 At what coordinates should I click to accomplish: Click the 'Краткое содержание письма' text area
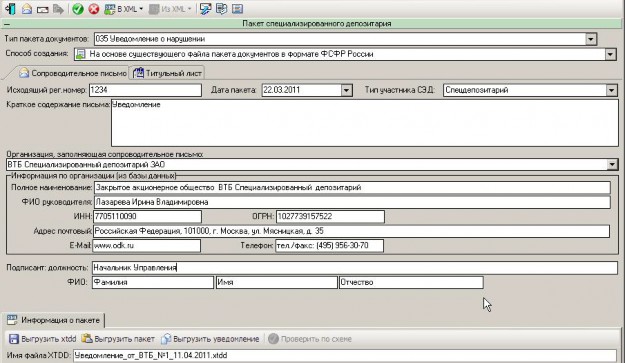tap(365, 123)
